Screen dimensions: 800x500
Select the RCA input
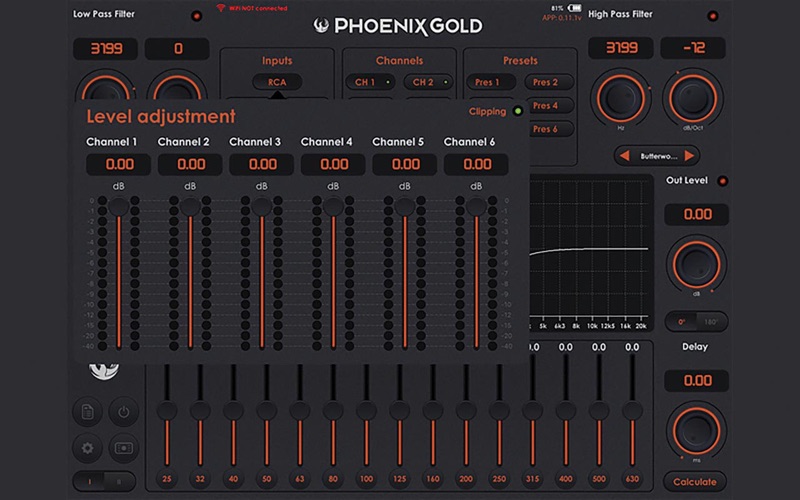click(277, 82)
